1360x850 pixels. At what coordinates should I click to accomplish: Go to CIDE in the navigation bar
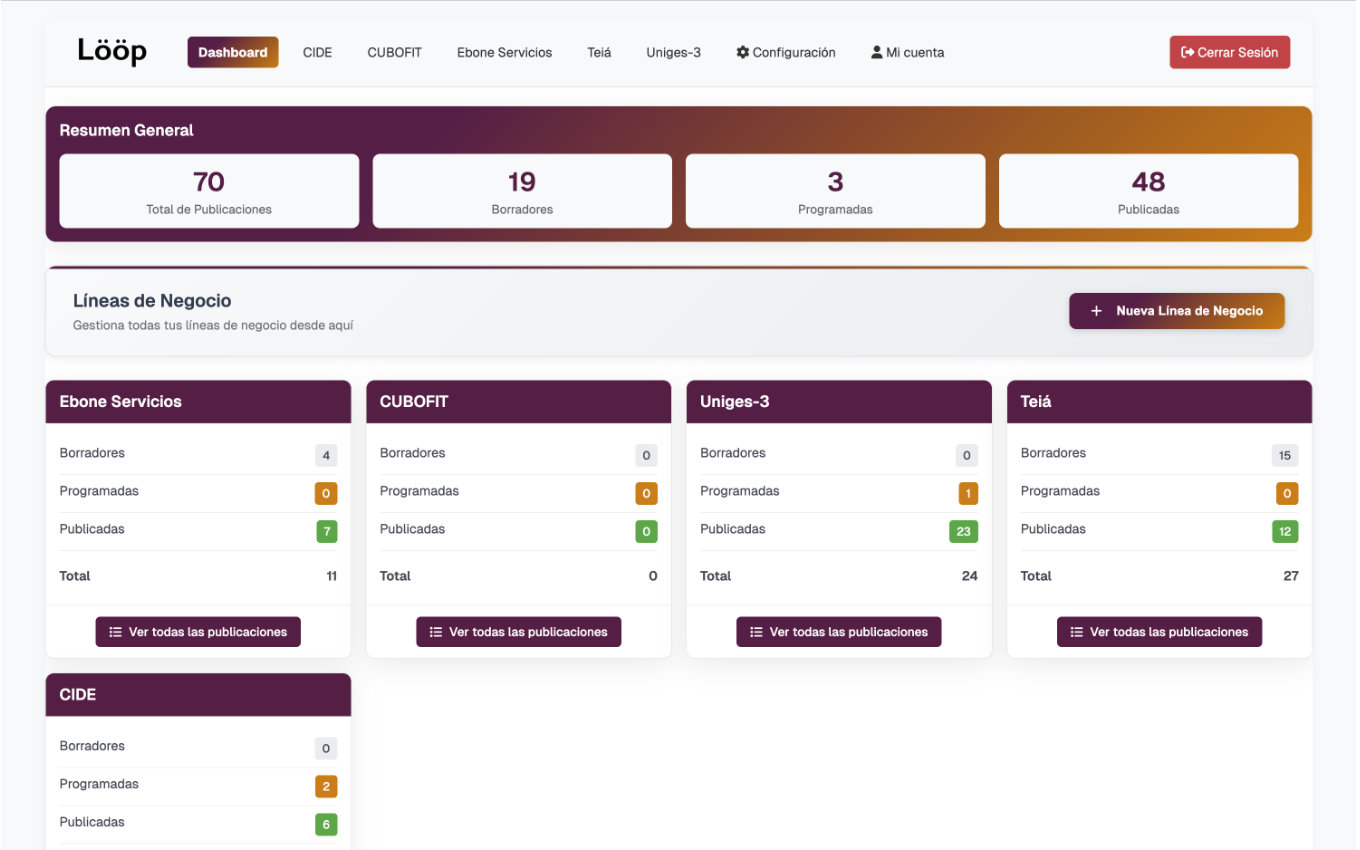pos(317,52)
